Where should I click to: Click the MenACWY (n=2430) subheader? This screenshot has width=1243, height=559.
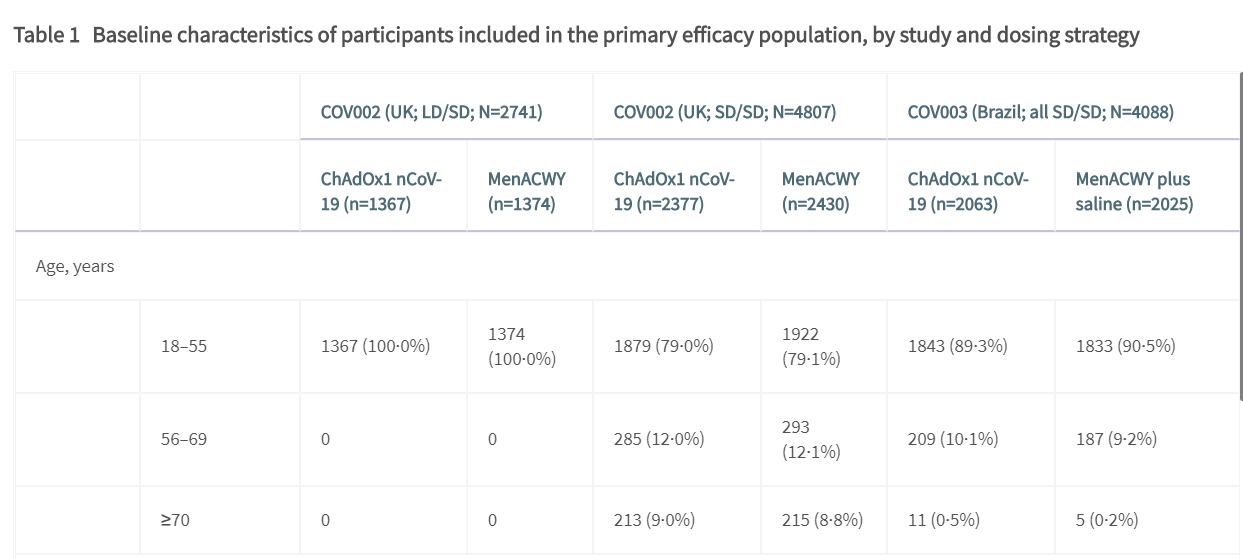coord(820,191)
